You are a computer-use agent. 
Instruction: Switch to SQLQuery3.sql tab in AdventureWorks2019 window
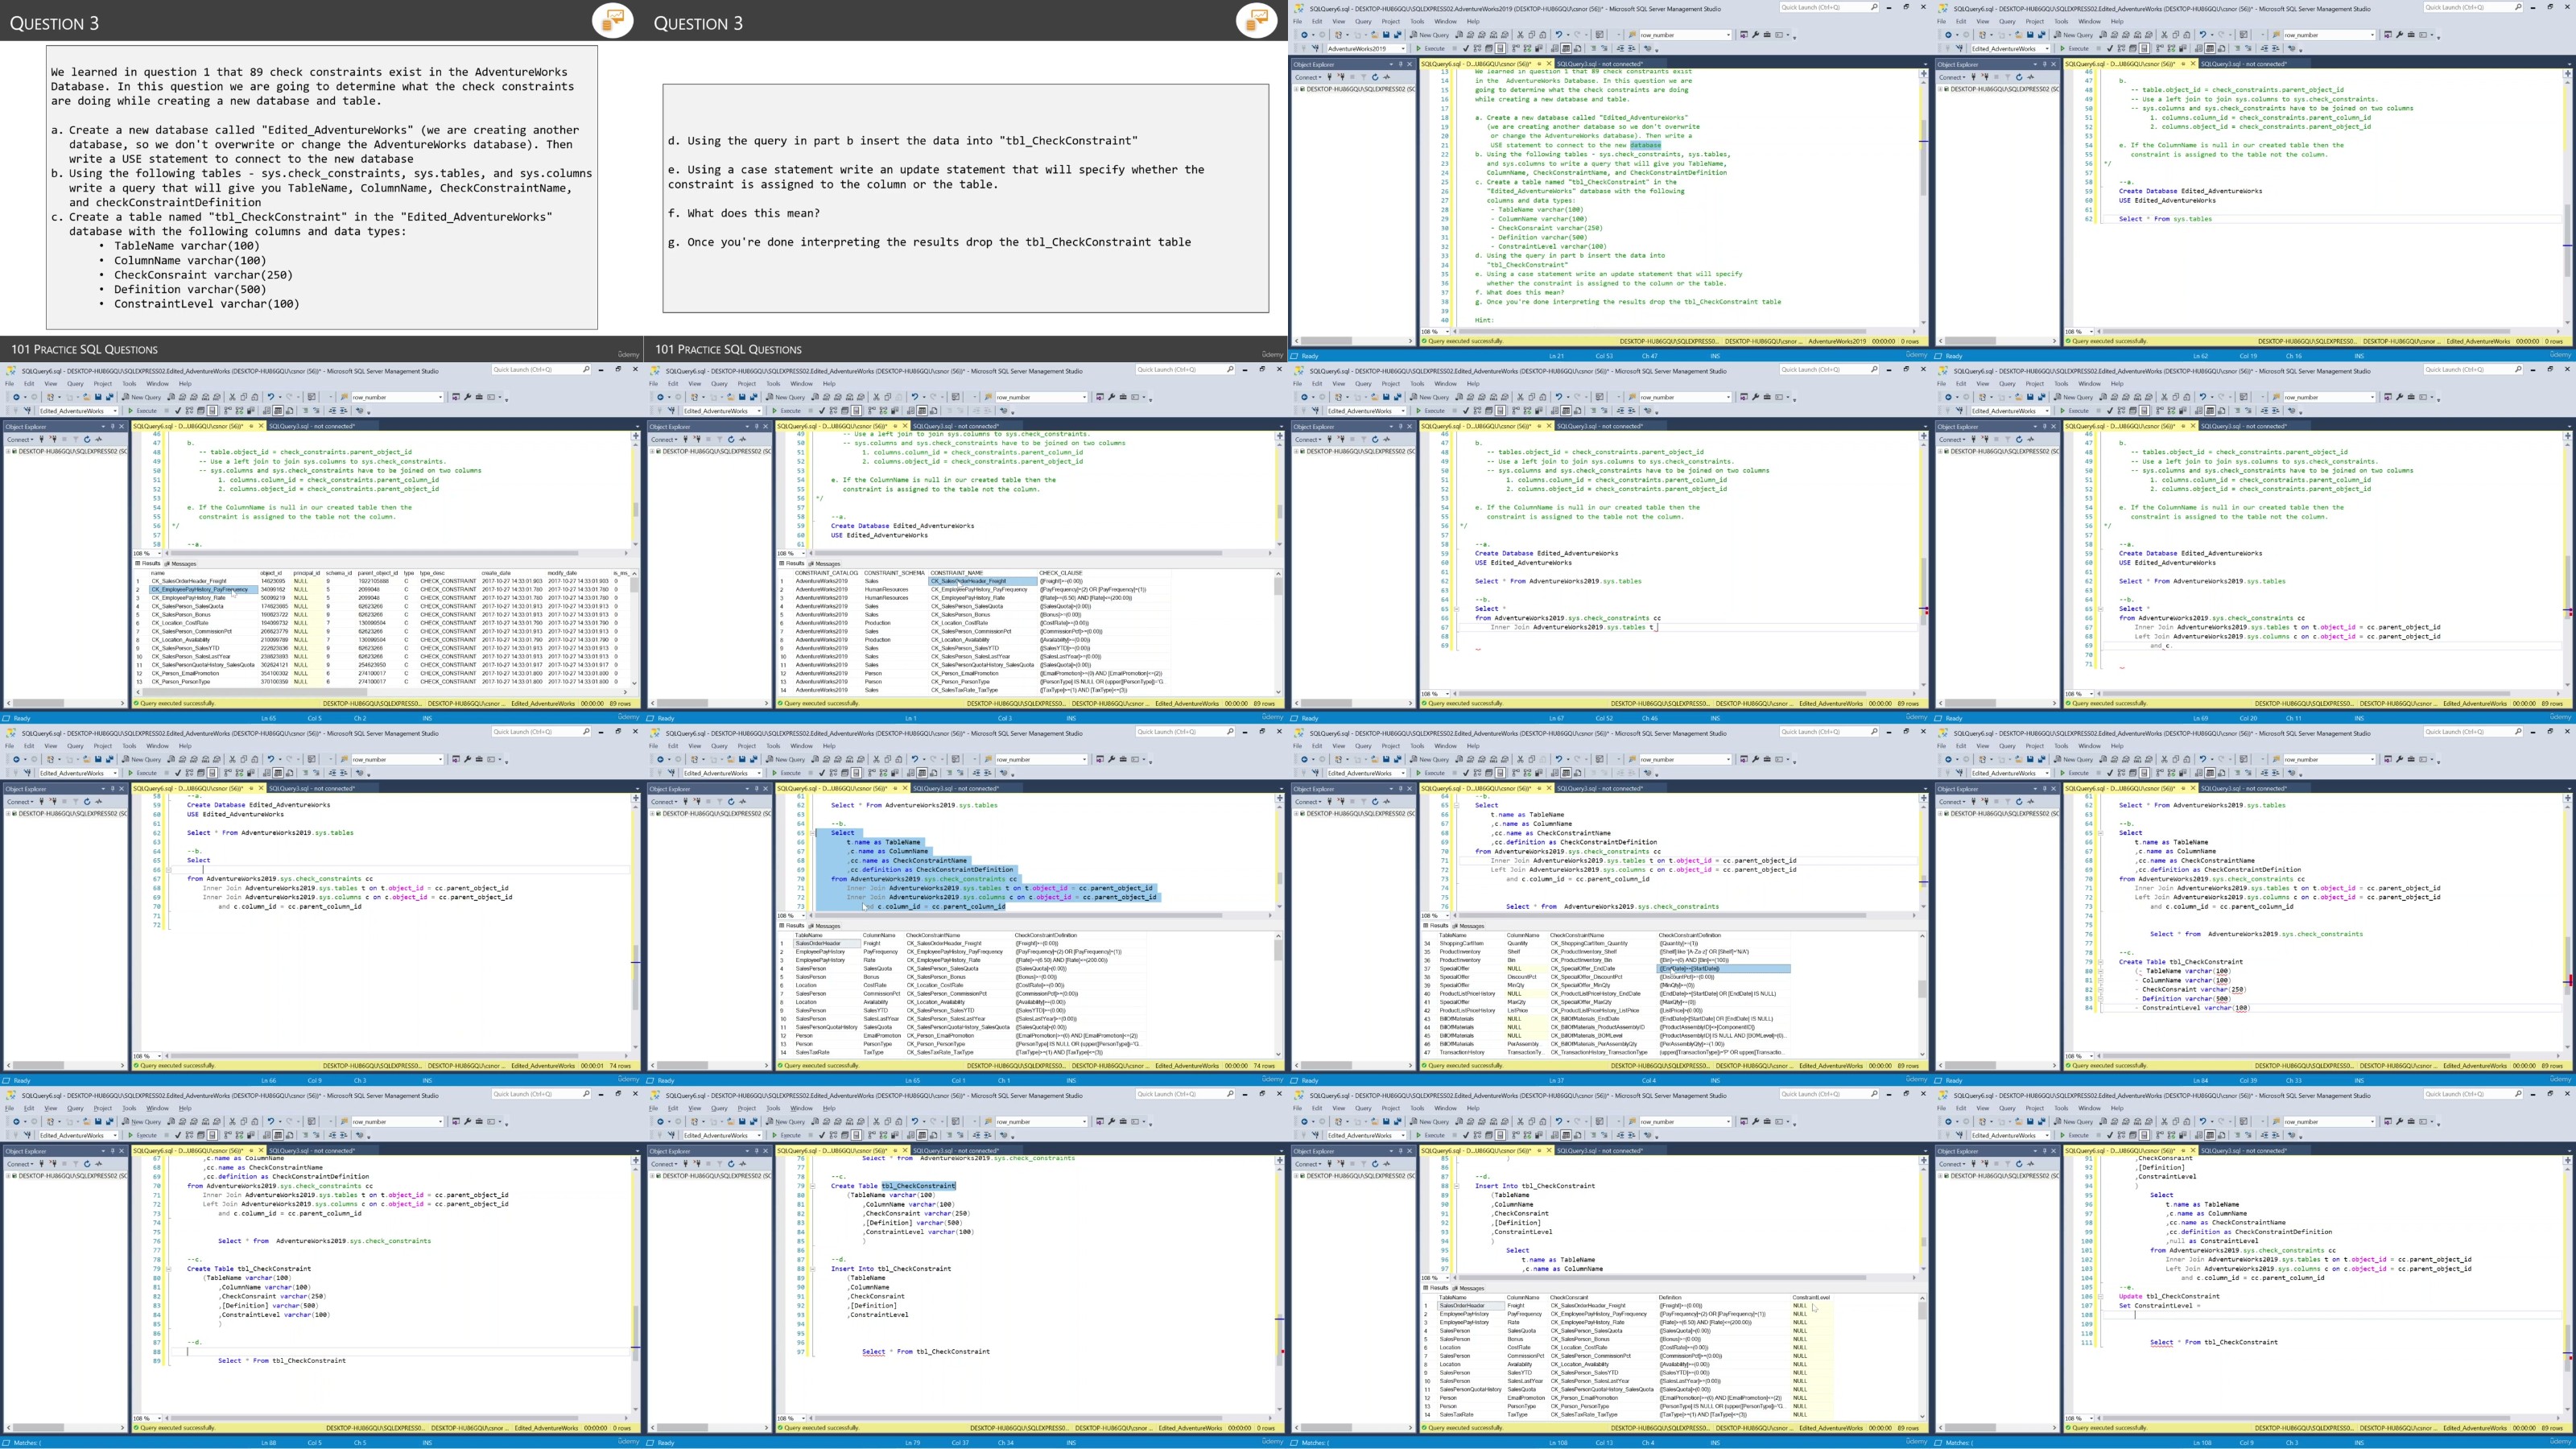pyautogui.click(x=1599, y=64)
